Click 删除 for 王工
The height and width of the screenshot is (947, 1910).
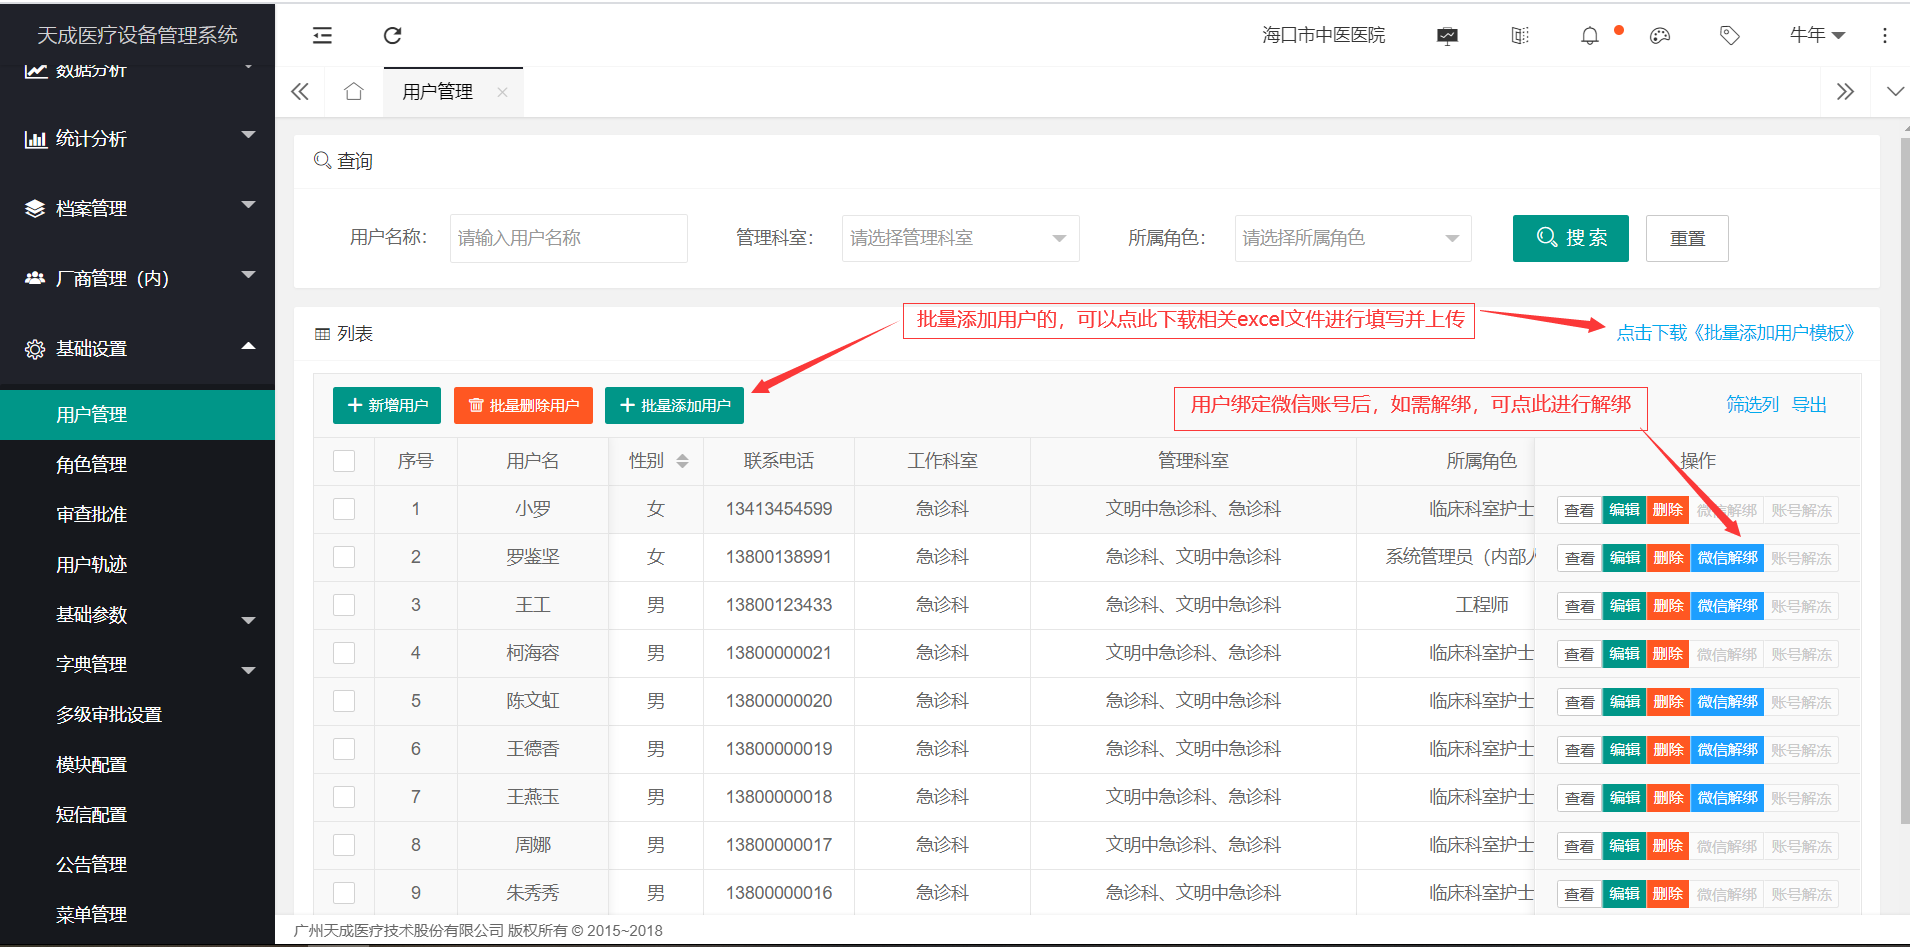[x=1668, y=606]
